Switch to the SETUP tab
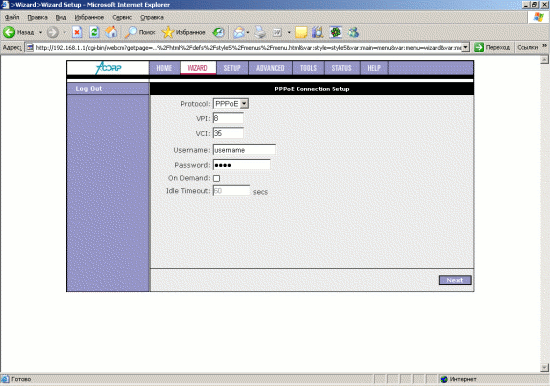 (232, 68)
